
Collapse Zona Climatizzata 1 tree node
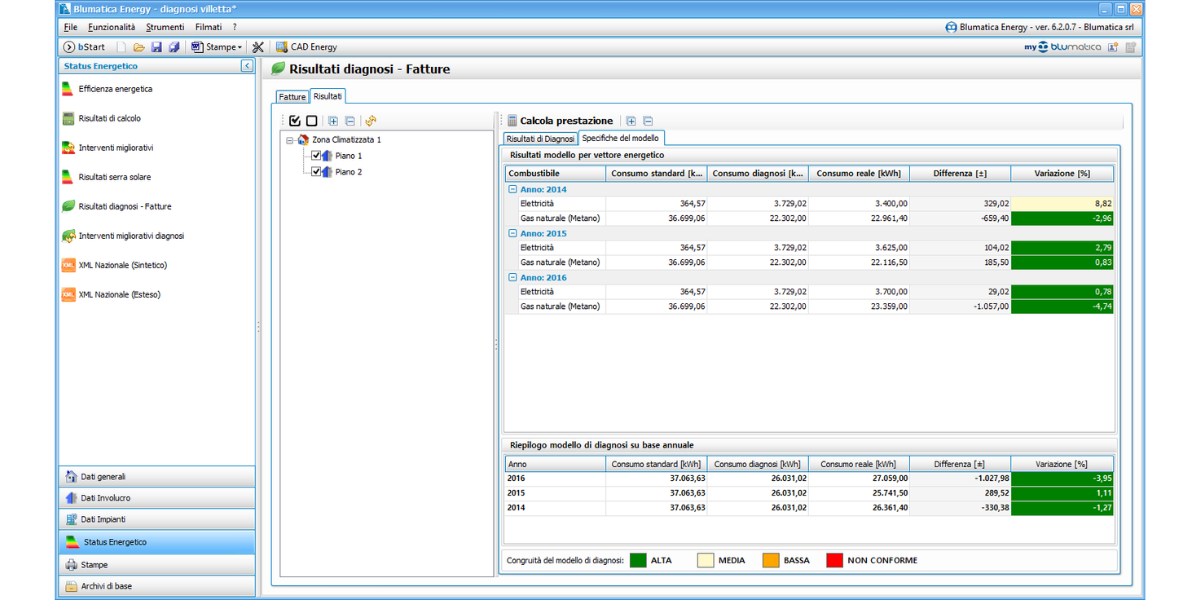coord(289,140)
